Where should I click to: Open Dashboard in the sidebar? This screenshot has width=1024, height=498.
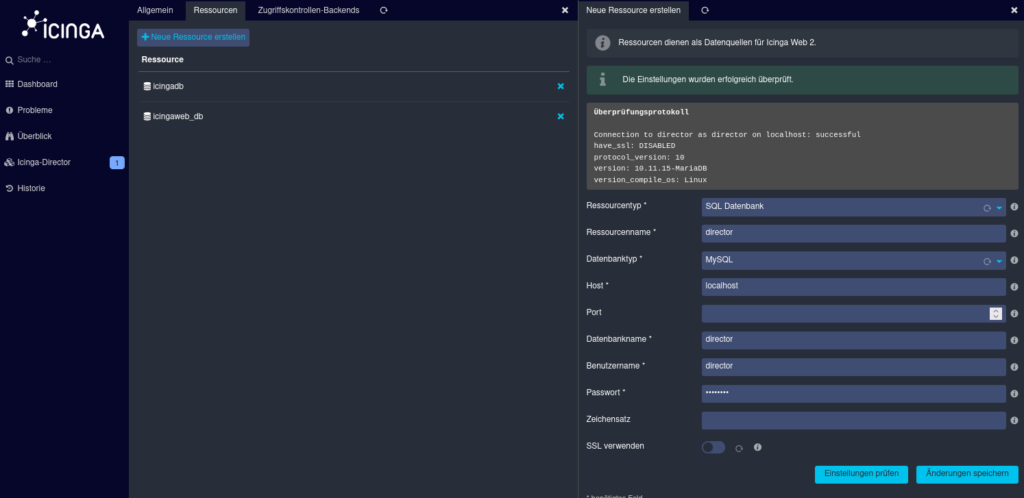37,84
